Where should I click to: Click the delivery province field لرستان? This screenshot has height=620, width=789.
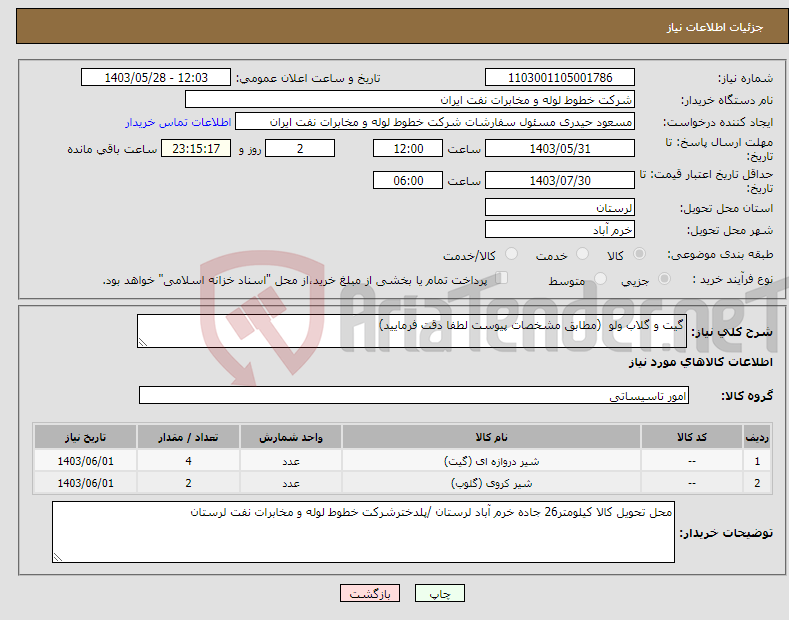click(560, 207)
